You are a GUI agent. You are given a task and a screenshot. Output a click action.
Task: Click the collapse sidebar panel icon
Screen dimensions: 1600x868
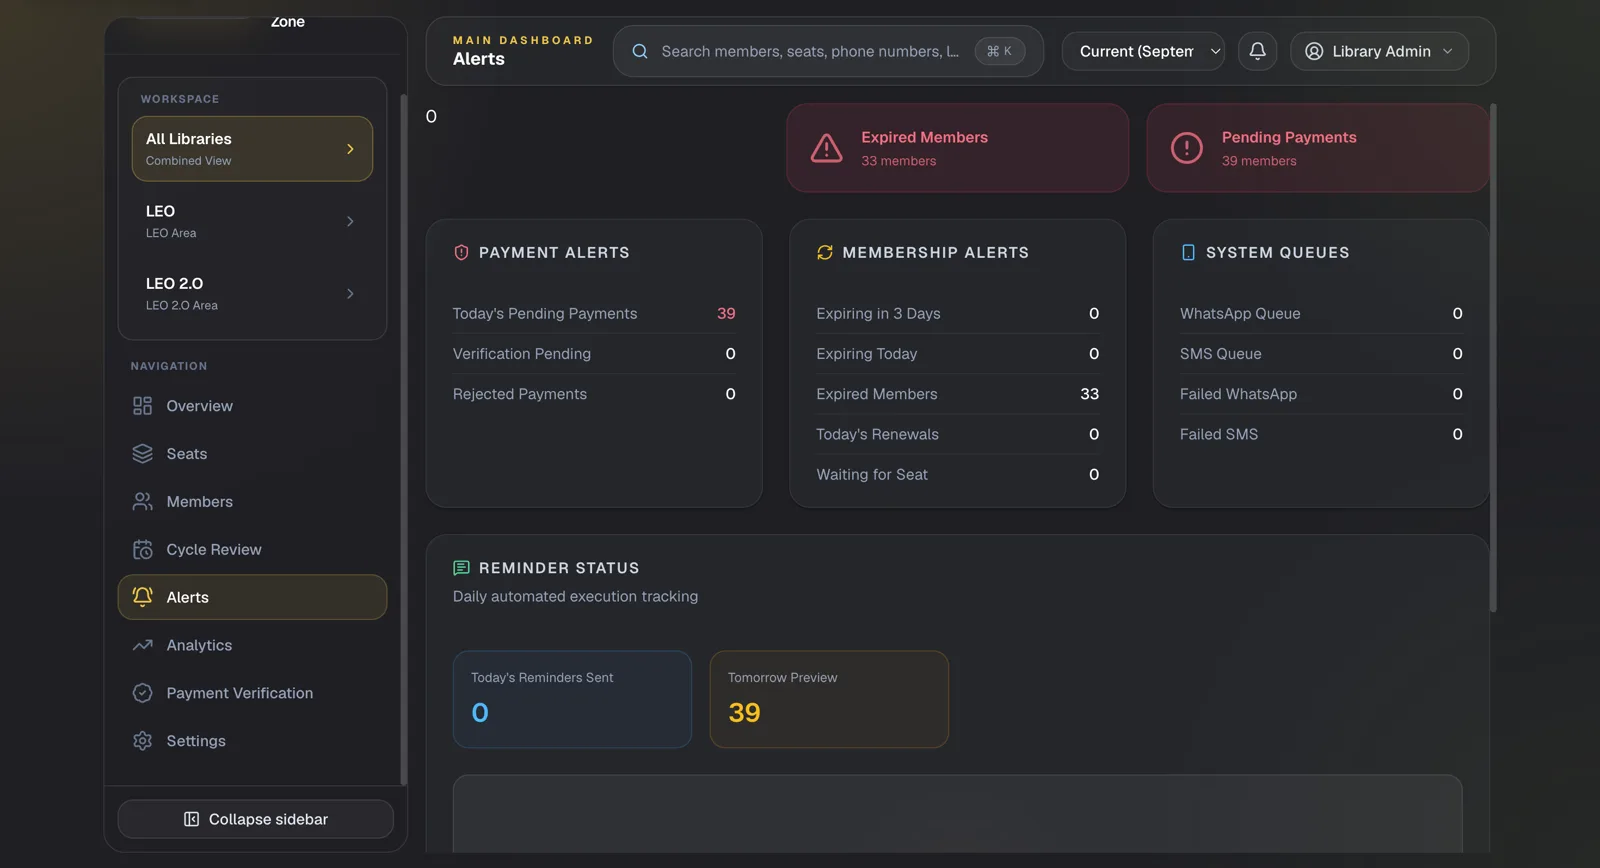191,819
